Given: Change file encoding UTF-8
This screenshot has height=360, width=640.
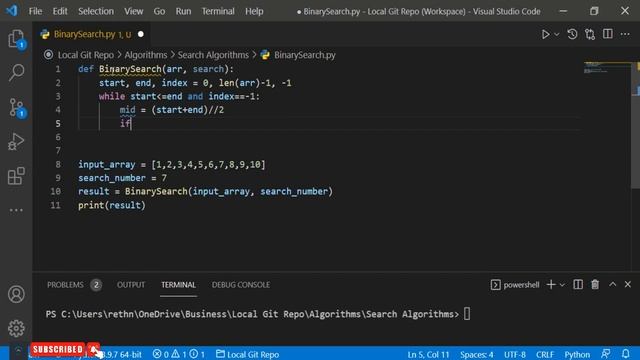Looking at the screenshot, I should (x=515, y=354).
